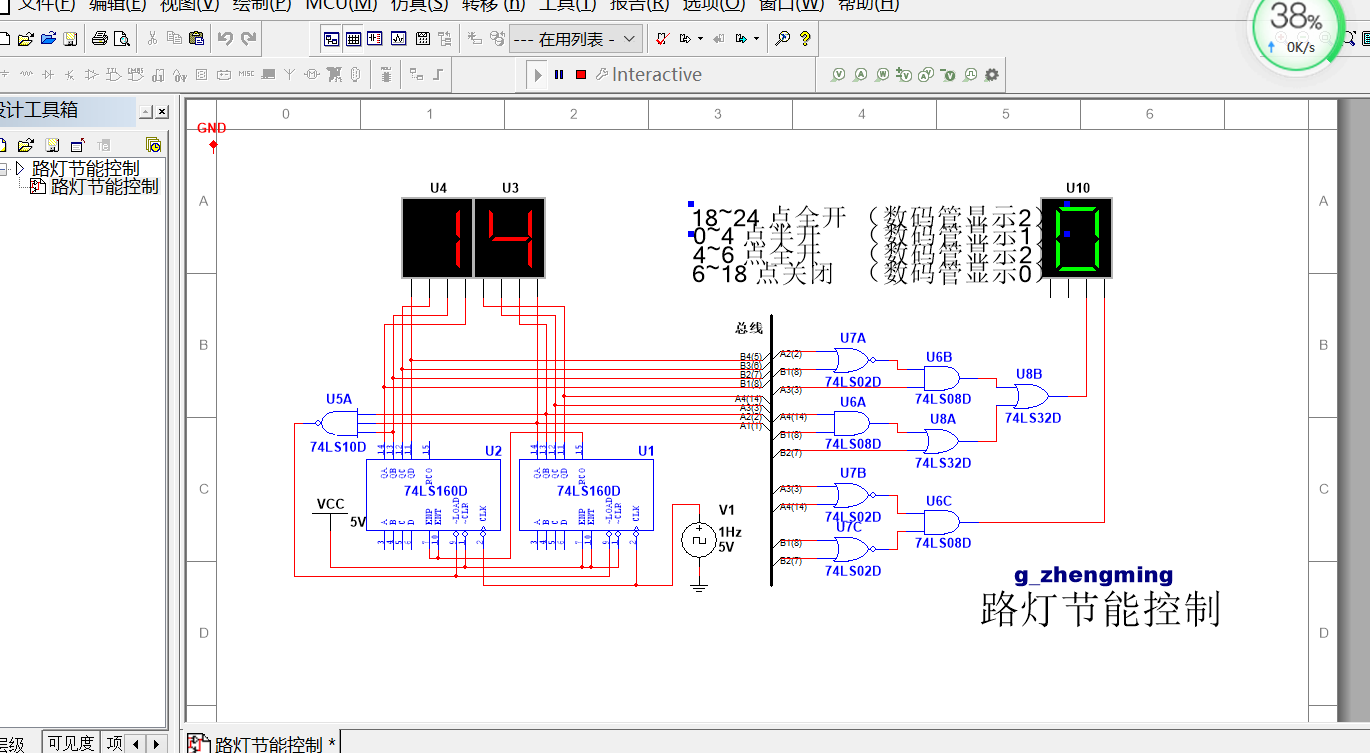1370x753 pixels.
Task: Click the find examples magnifier icon
Action: click(x=783, y=39)
